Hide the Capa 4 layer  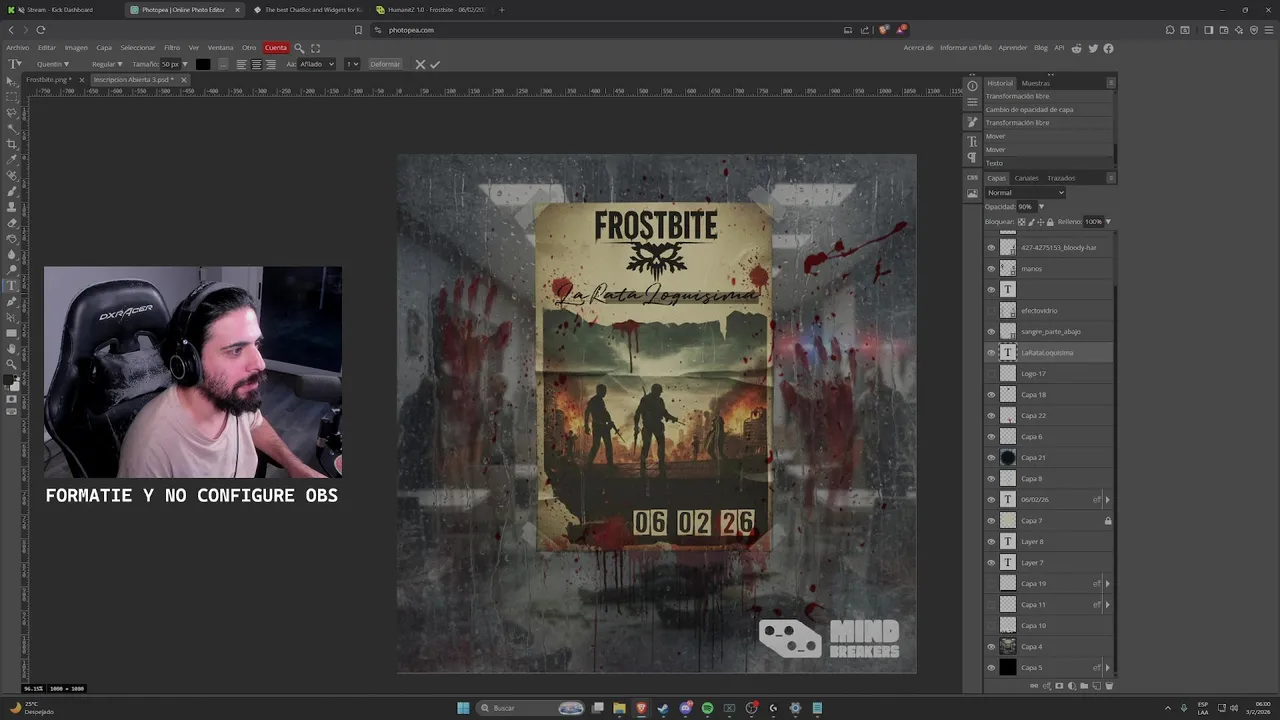pos(991,647)
